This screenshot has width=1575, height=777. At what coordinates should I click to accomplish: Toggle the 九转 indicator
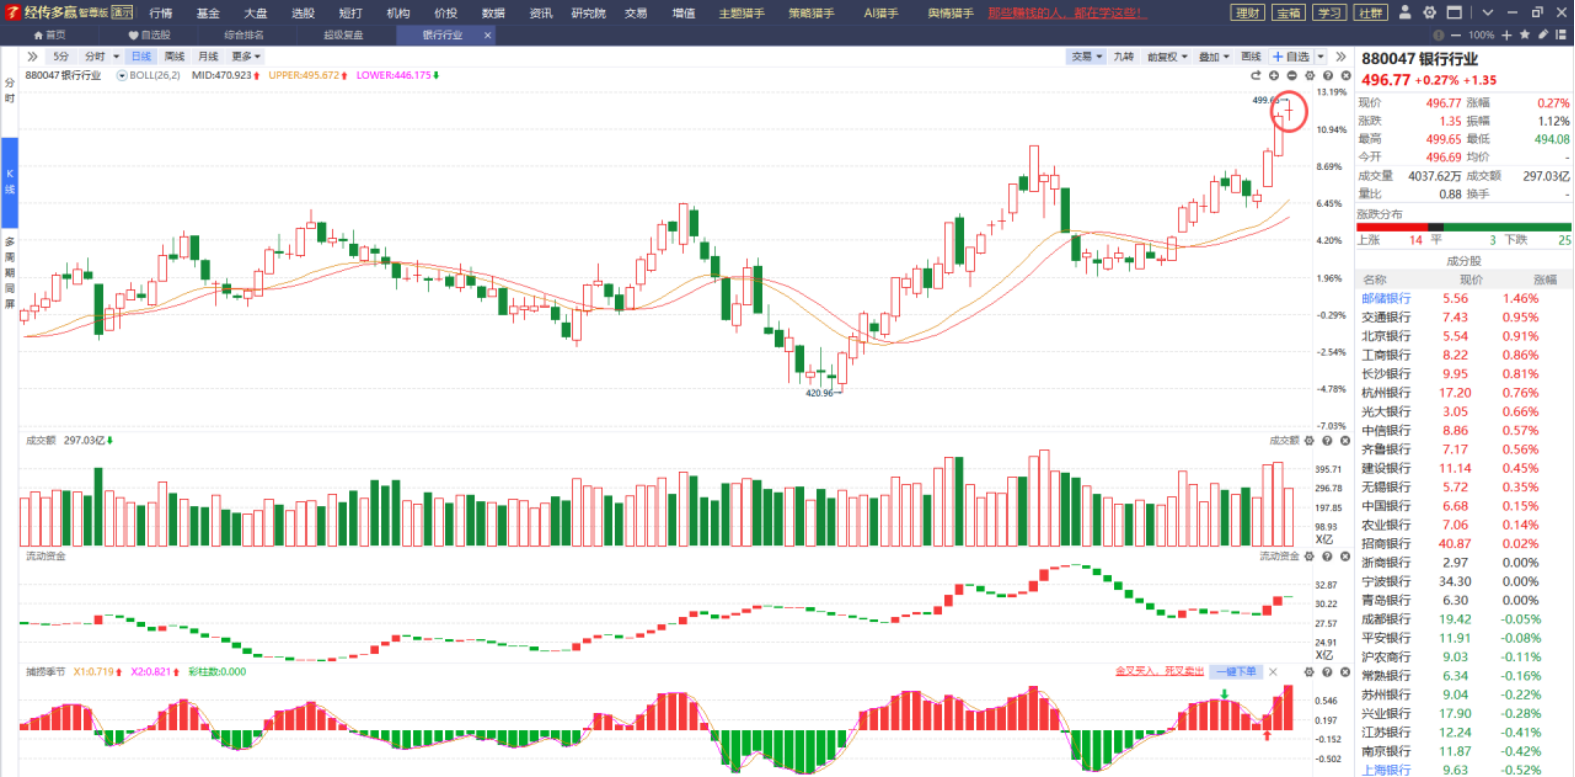[1124, 57]
